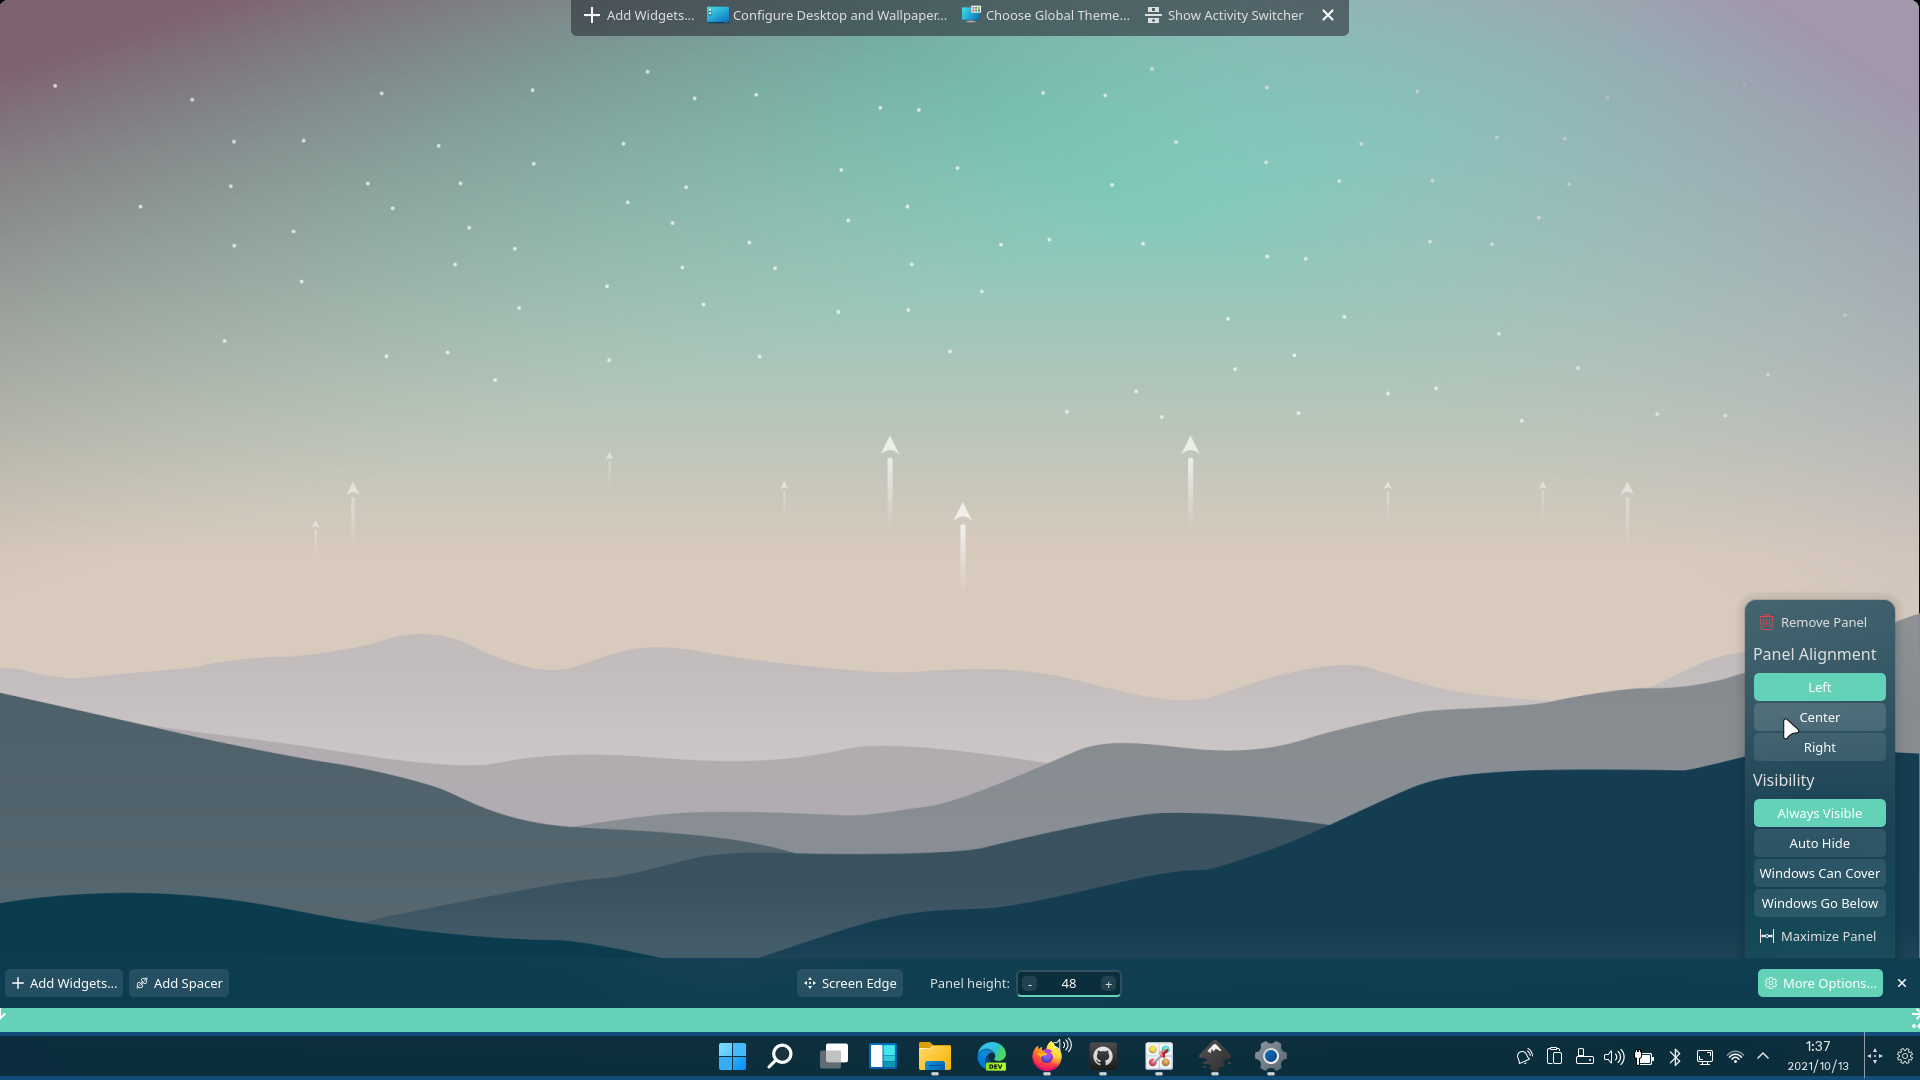Open the Inkscape icon in the taskbar
The height and width of the screenshot is (1080, 1920).
tap(1215, 1056)
